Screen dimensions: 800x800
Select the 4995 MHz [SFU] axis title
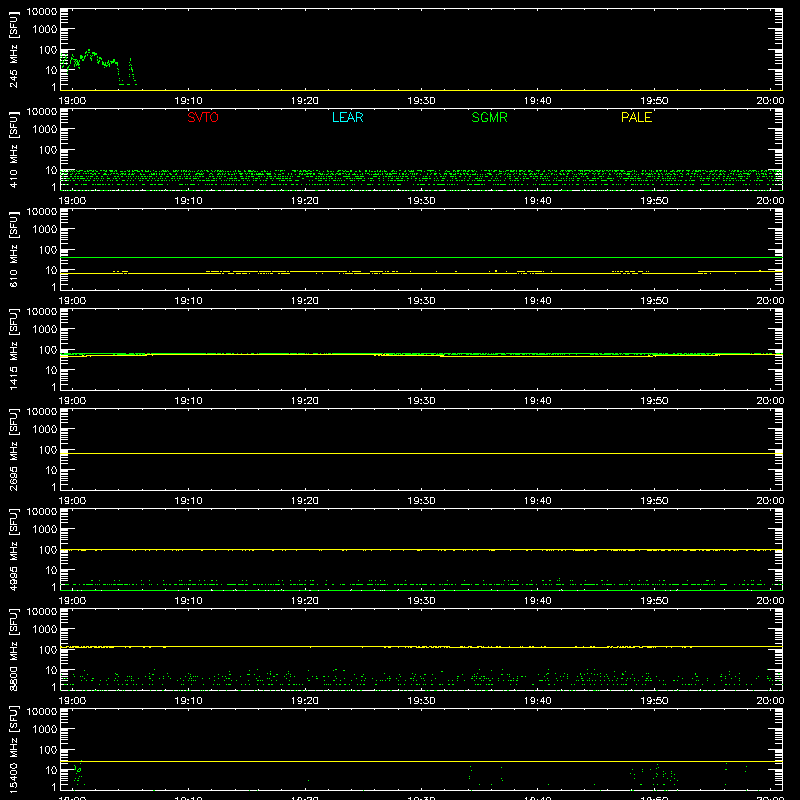click(x=13, y=549)
